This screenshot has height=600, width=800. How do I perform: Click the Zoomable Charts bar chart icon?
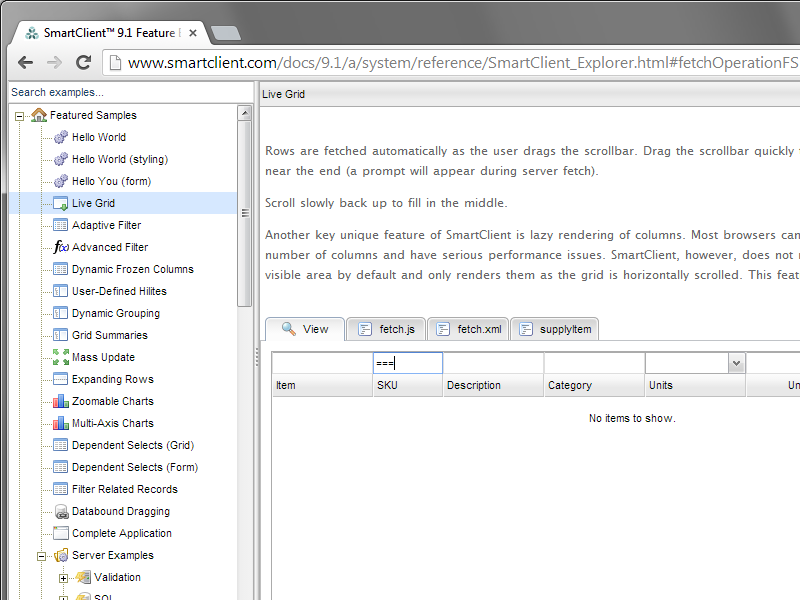pyautogui.click(x=60, y=401)
